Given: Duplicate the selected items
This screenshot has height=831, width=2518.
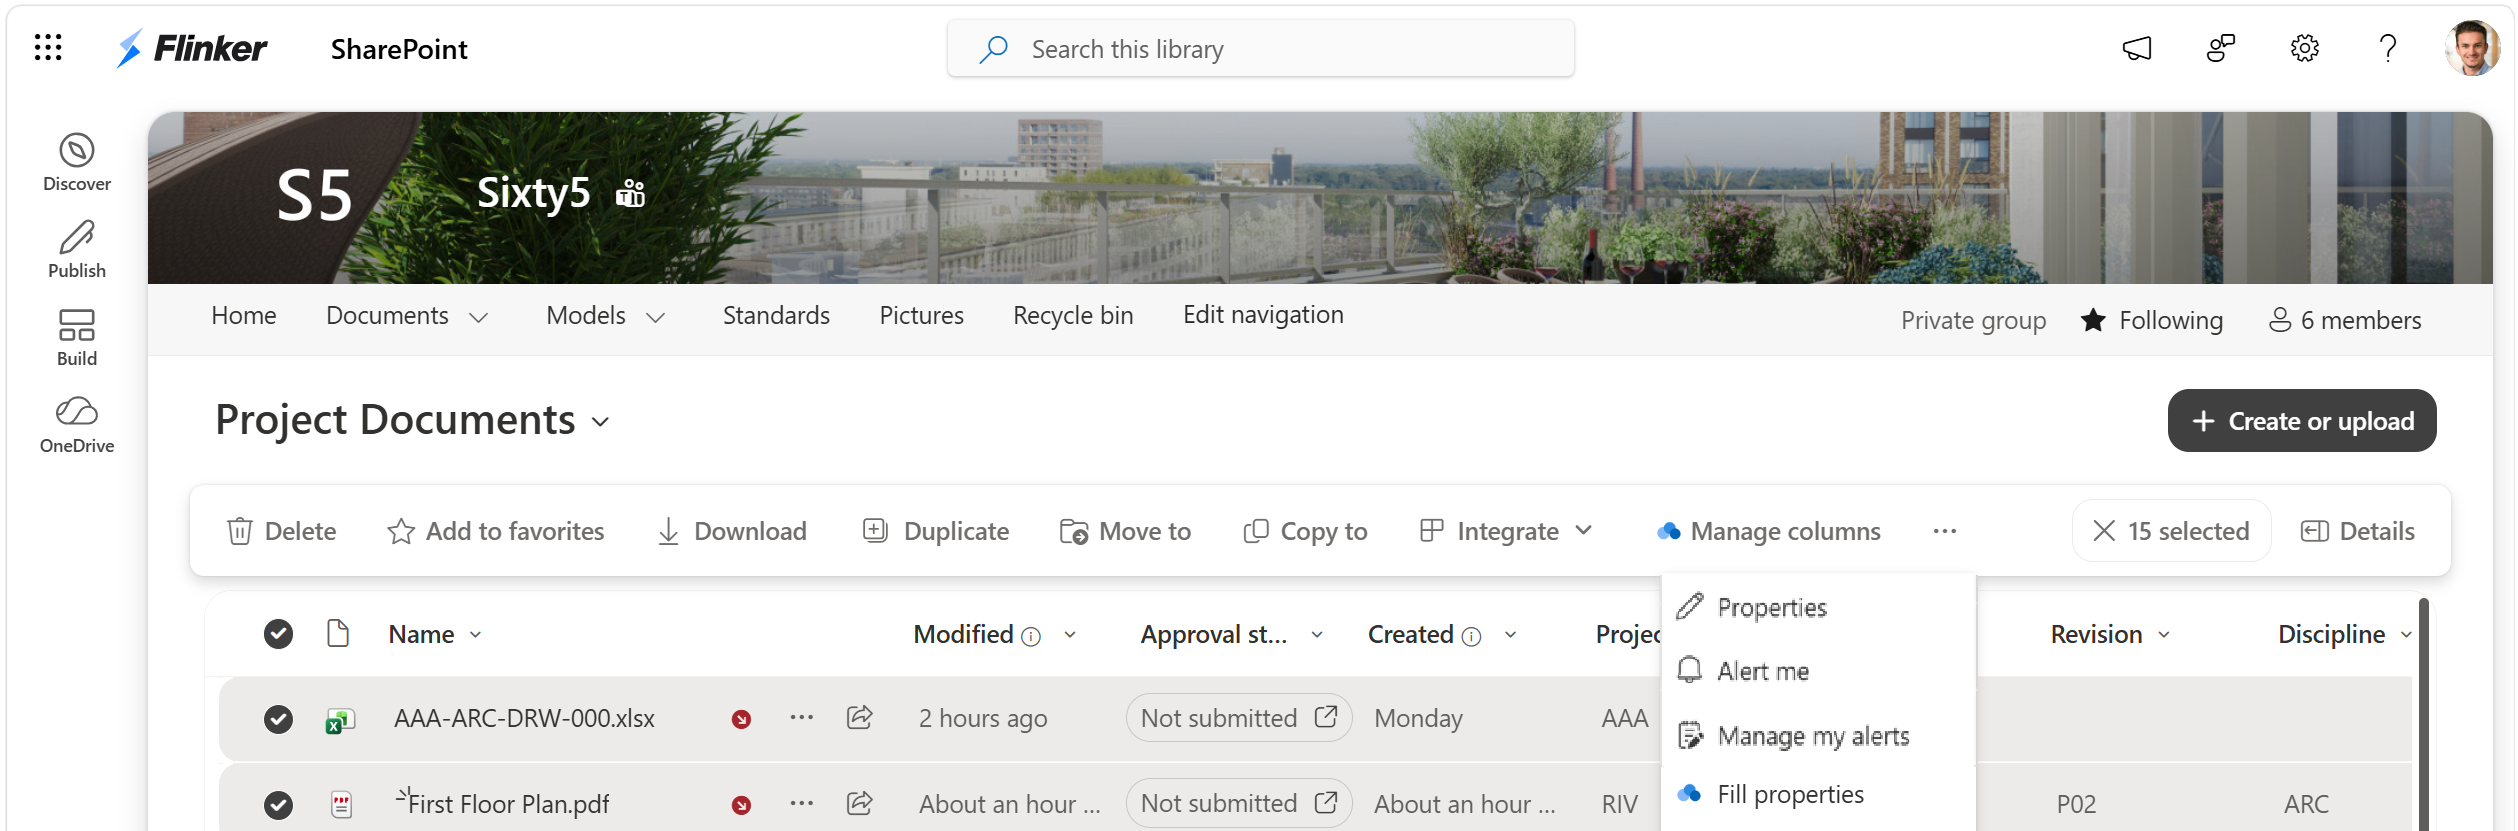Looking at the screenshot, I should tap(936, 531).
